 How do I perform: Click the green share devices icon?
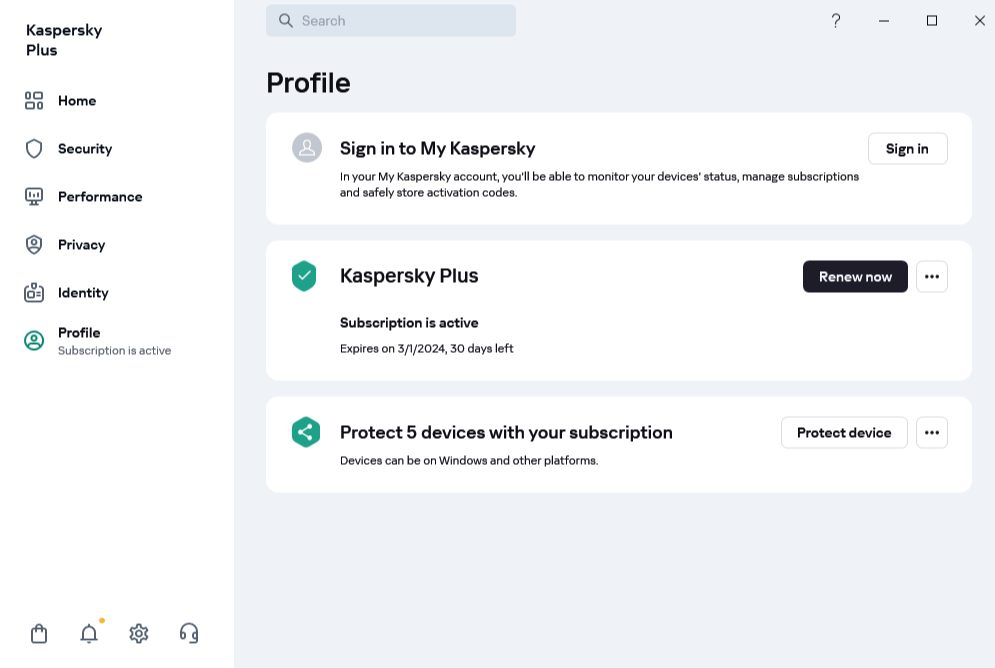coord(305,432)
